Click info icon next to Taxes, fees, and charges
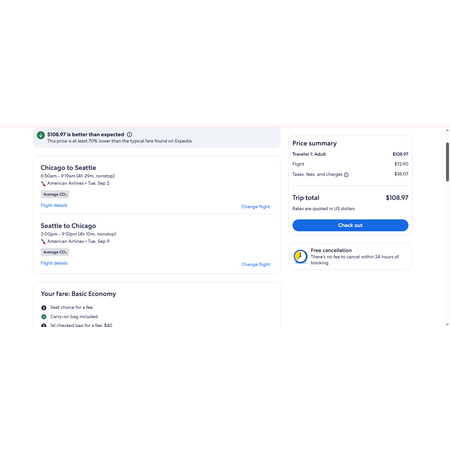The height and width of the screenshot is (450, 450). [x=346, y=175]
